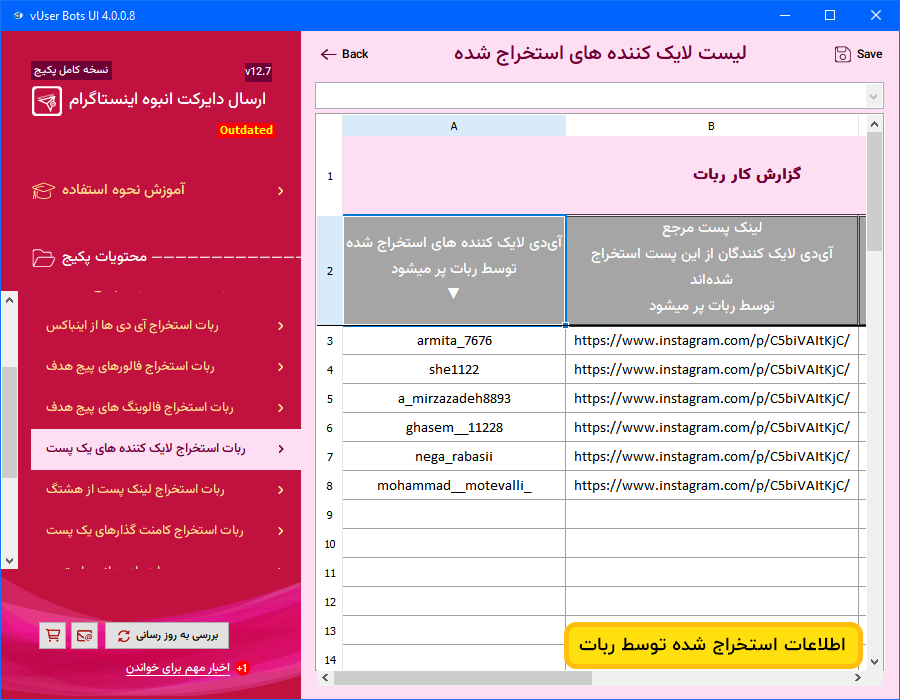Click Instagram post link in row 8
900x700 pixels.
click(712, 486)
